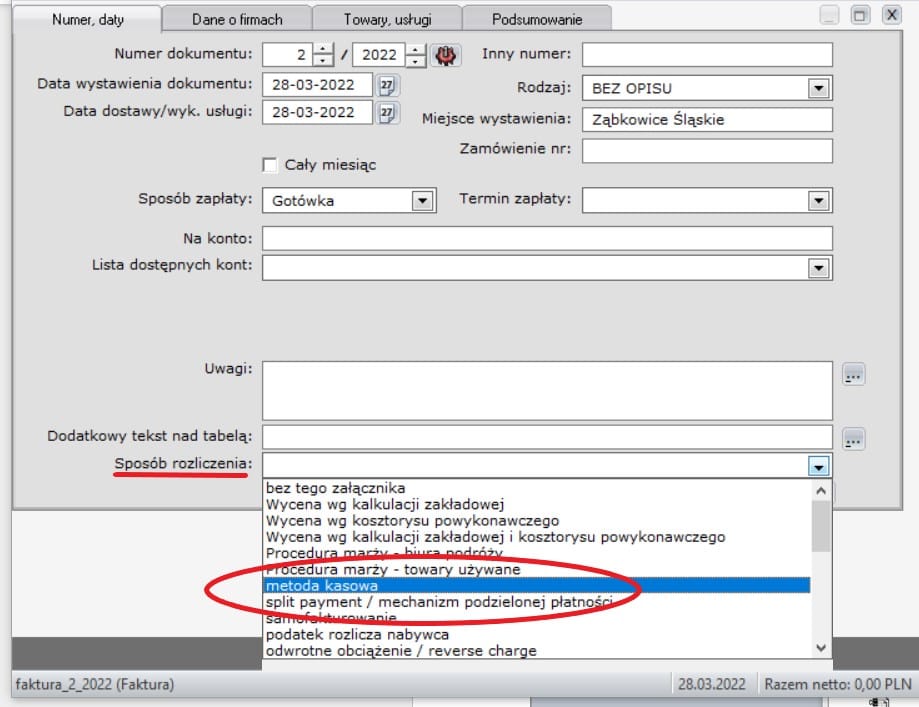
Task: Expand the Termin zapłaty dropdown
Action: pyautogui.click(x=819, y=201)
